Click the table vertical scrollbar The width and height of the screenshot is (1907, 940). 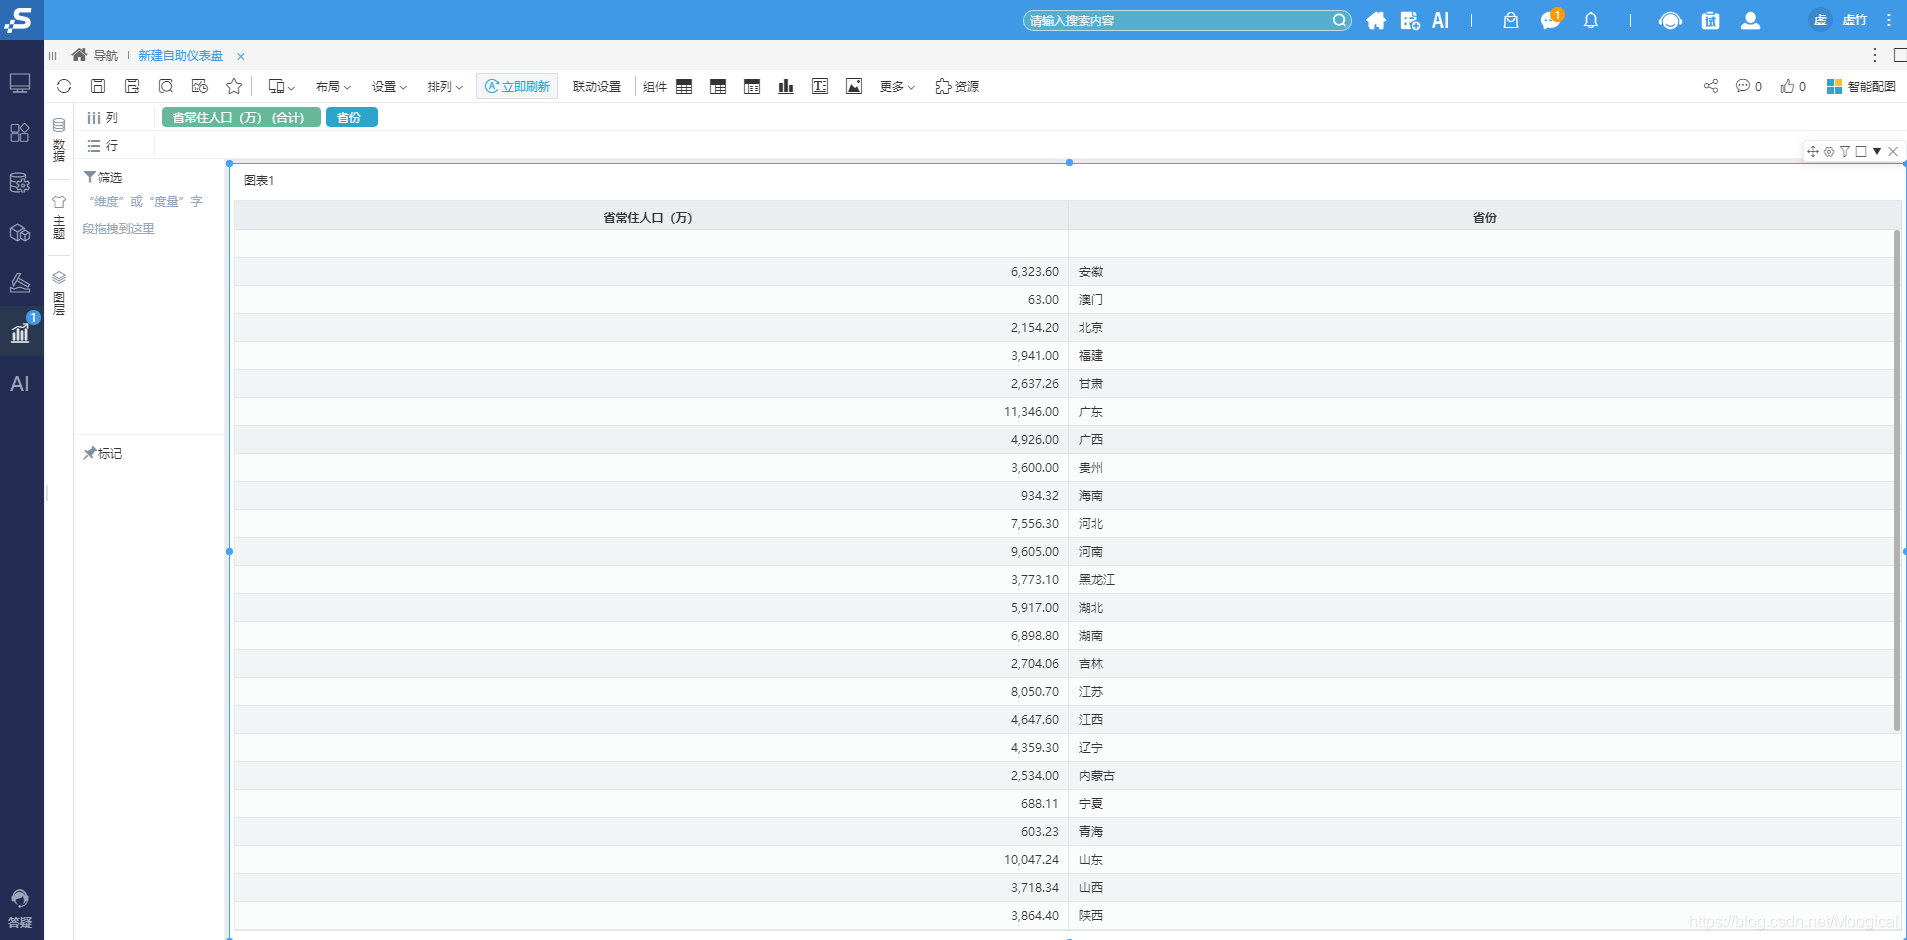pos(1896,480)
